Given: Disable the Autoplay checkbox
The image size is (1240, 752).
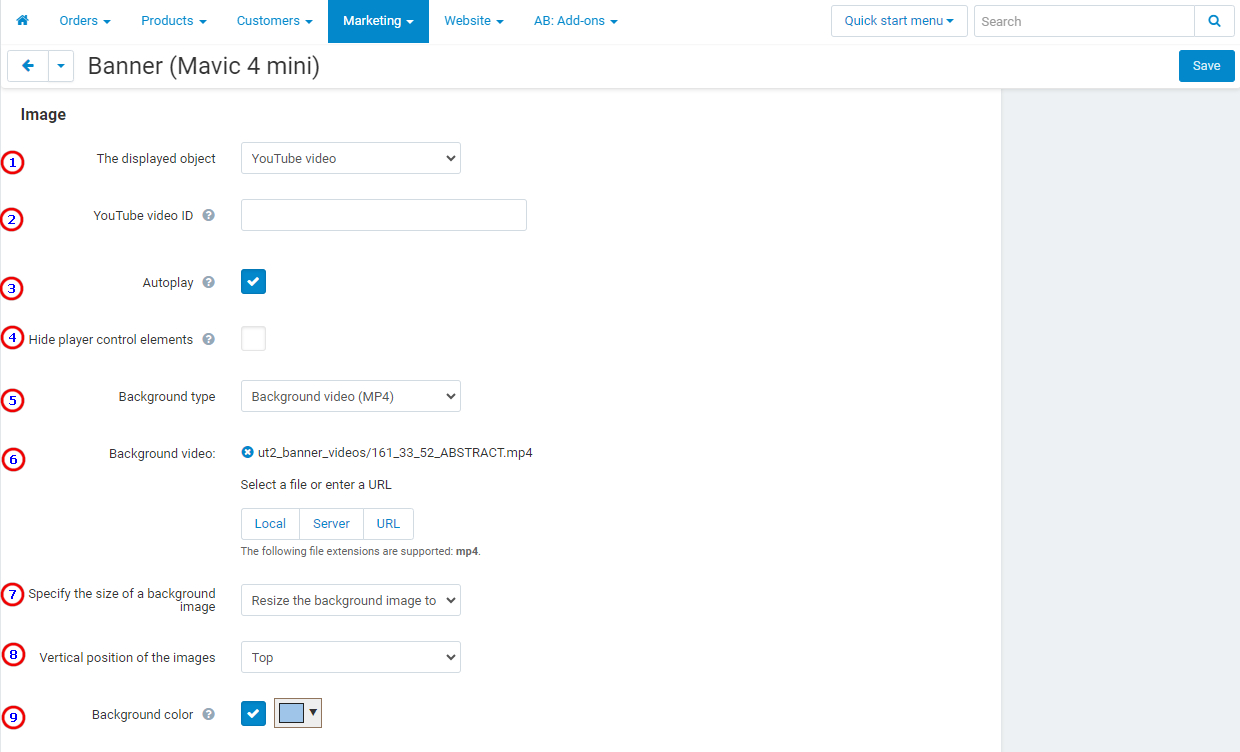Looking at the screenshot, I should [253, 282].
